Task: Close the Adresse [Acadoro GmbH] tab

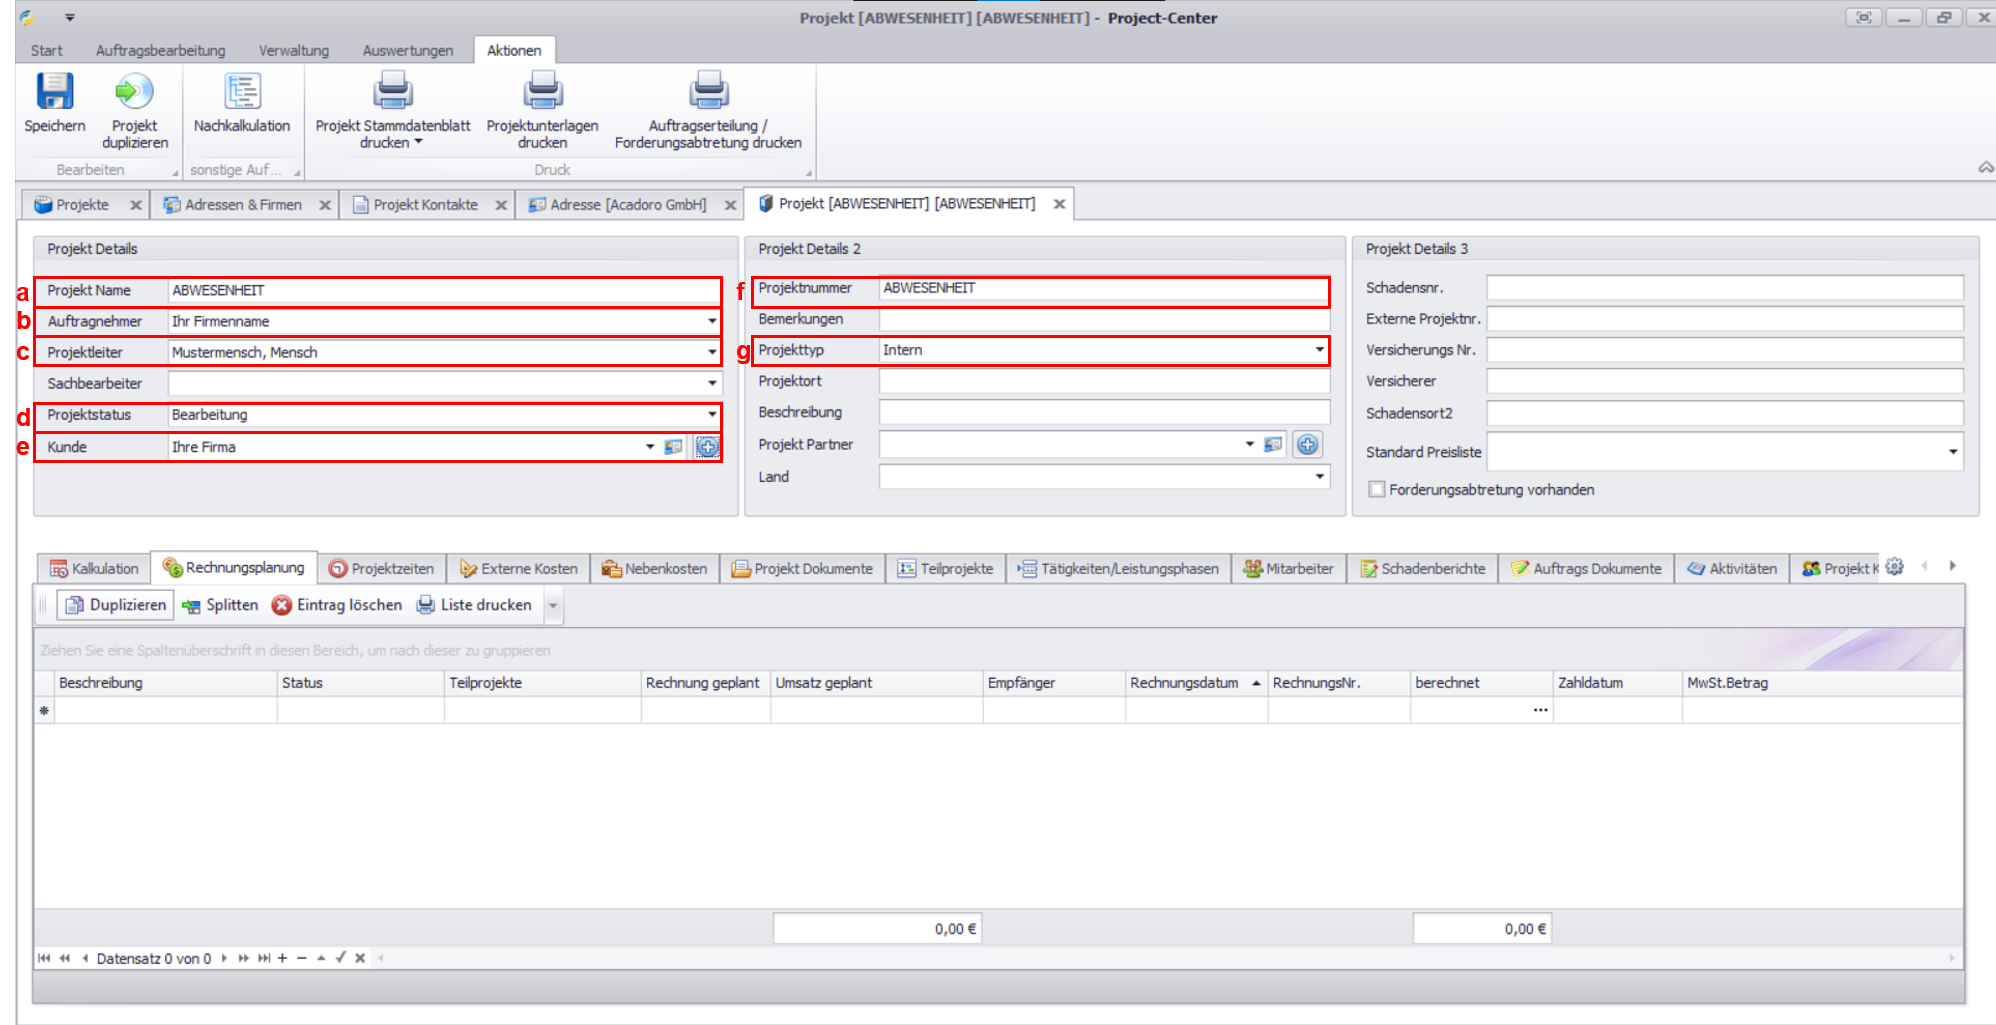Action: (730, 205)
